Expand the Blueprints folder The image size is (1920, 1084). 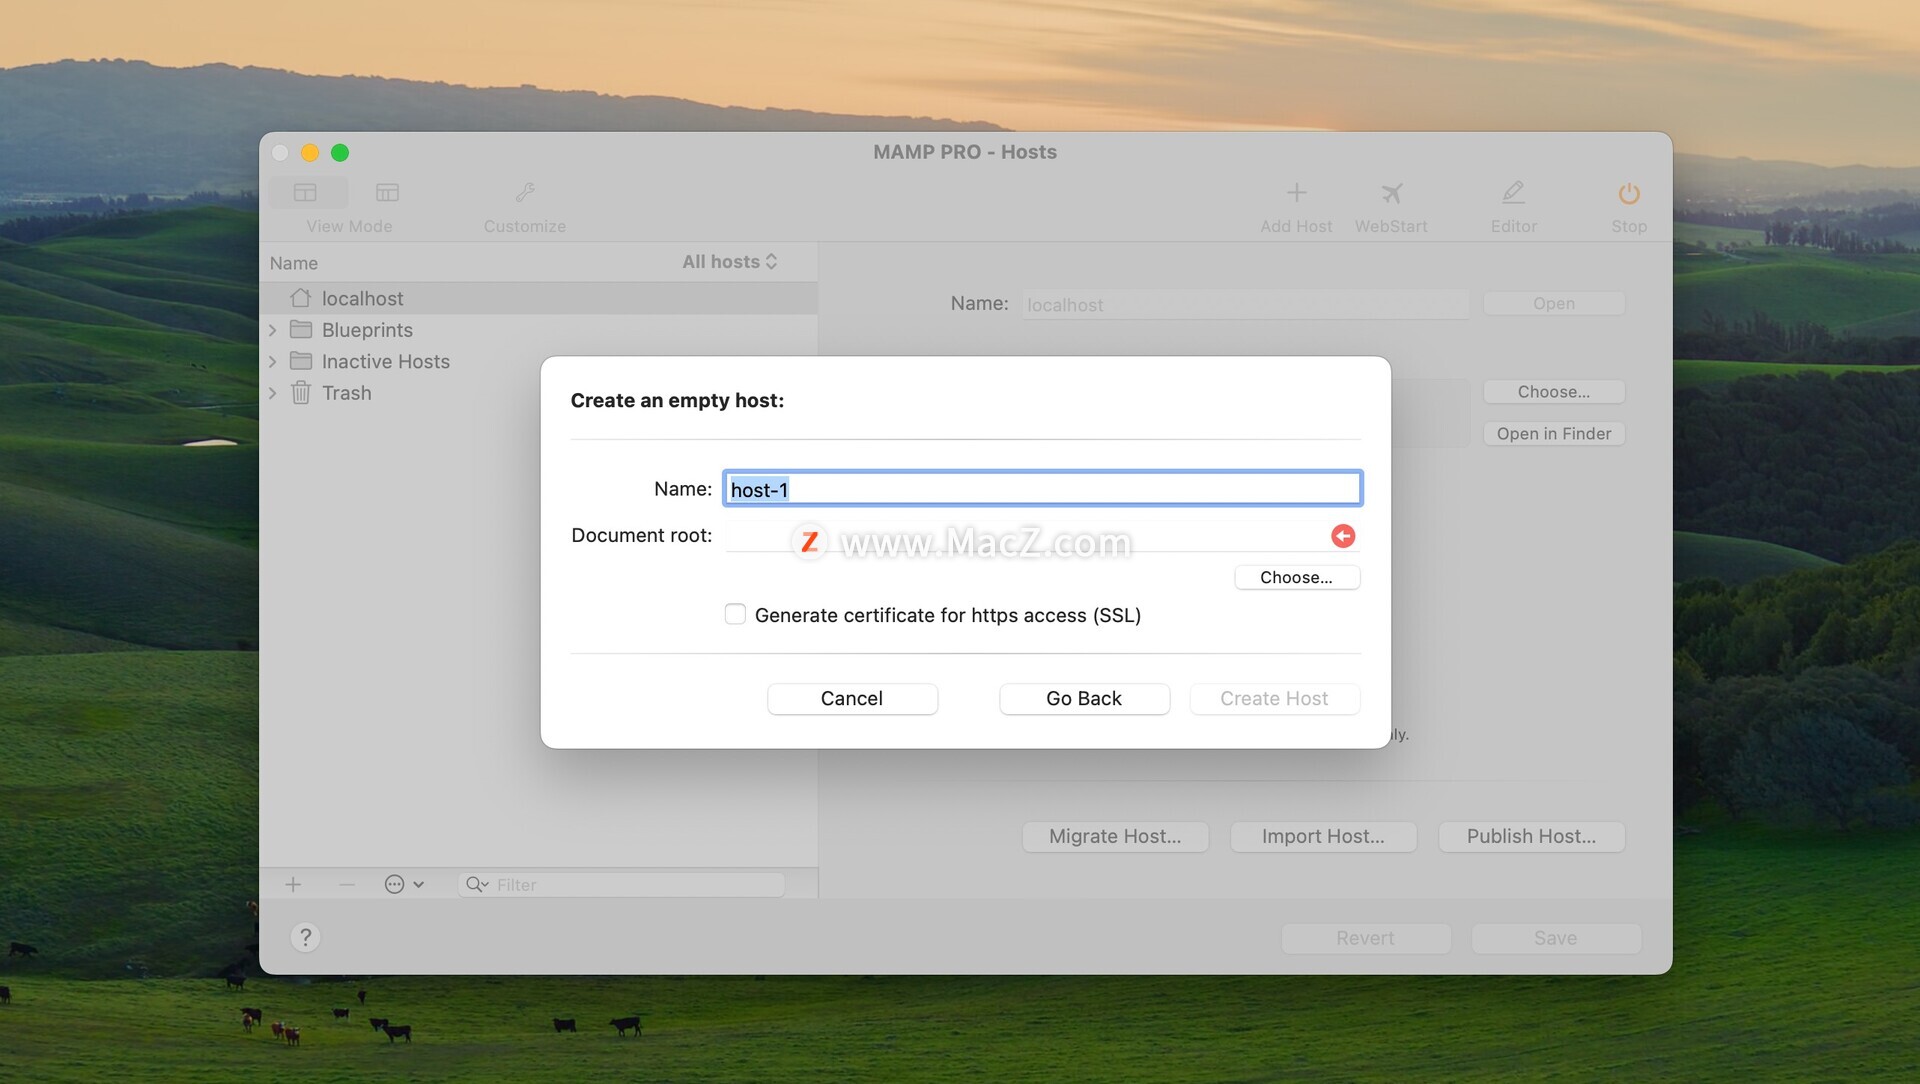[x=272, y=330]
